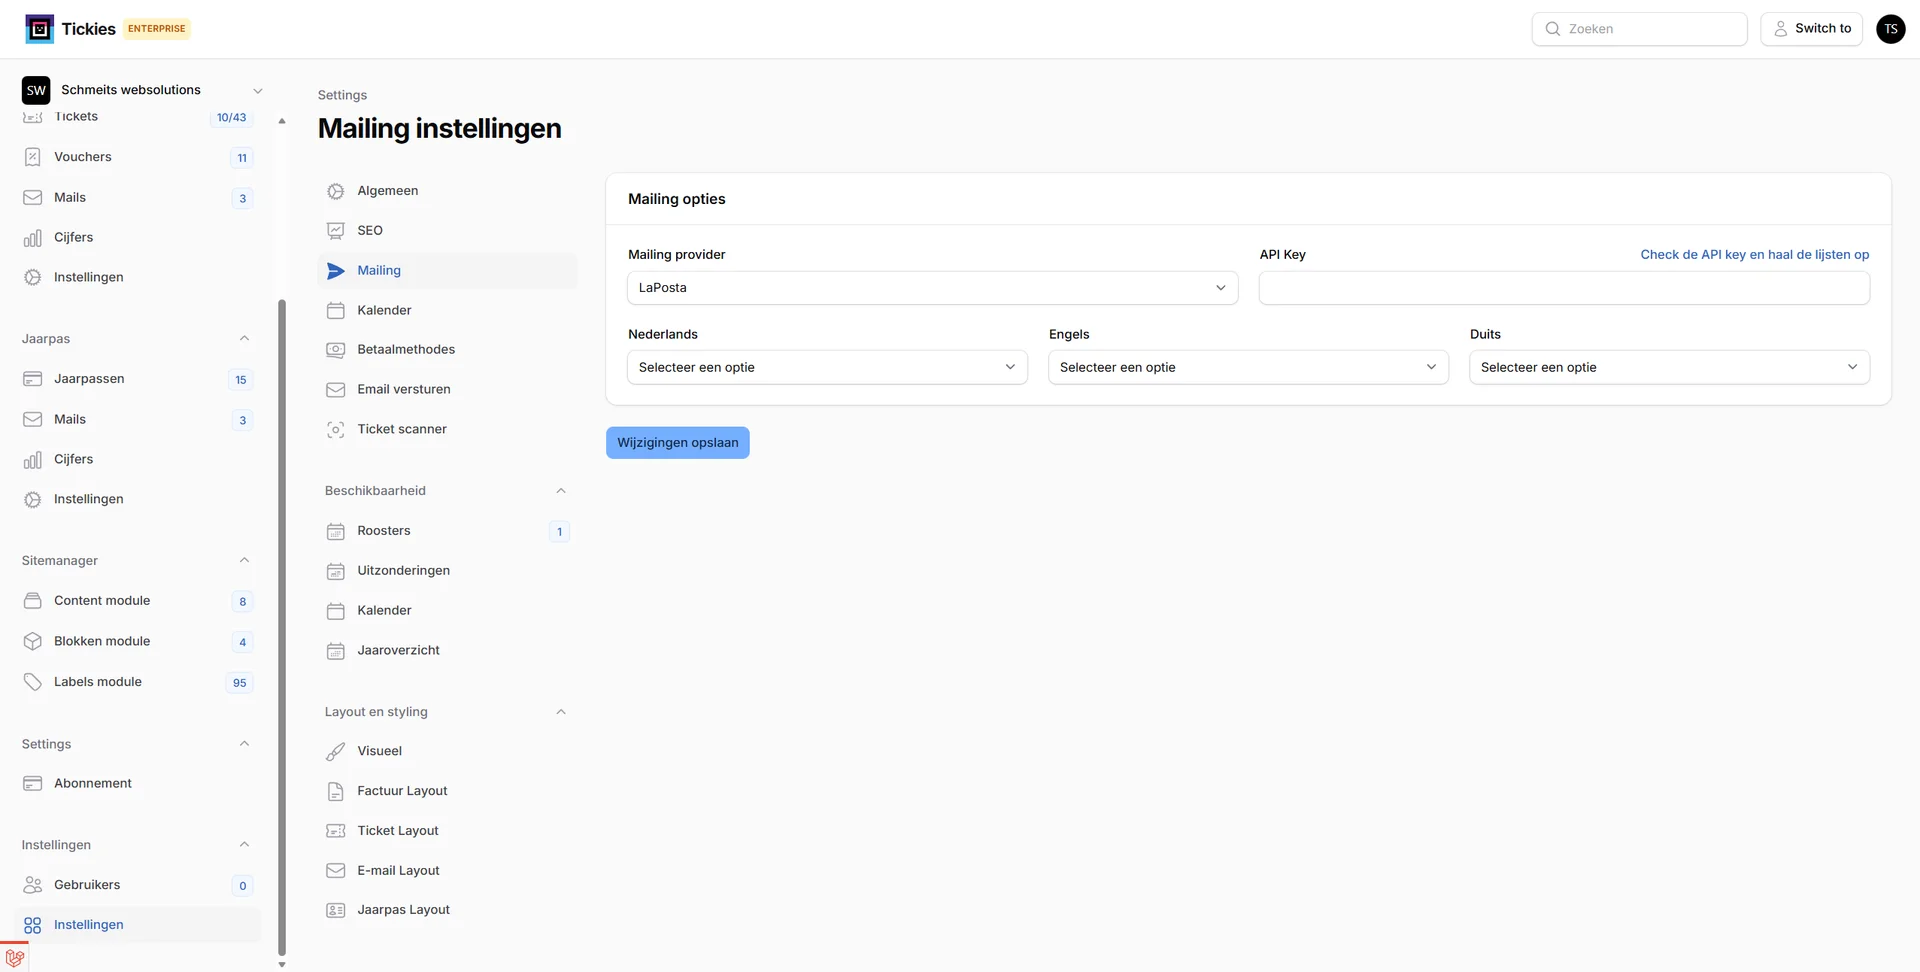The image size is (1920, 972).
Task: Select the Visueel brush icon
Action: 335,751
